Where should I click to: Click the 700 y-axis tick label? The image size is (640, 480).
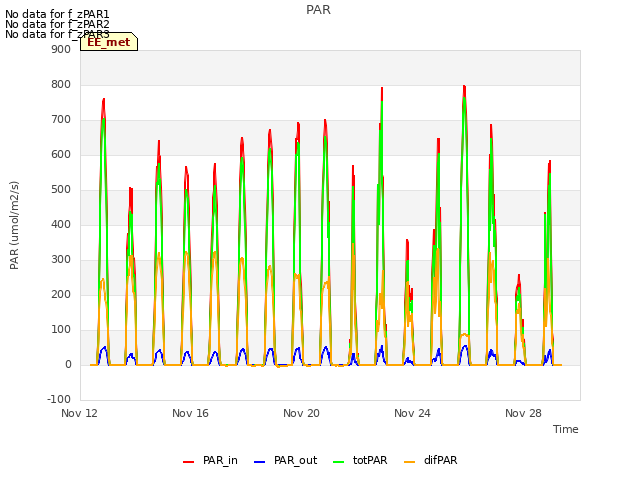pyautogui.click(x=61, y=120)
